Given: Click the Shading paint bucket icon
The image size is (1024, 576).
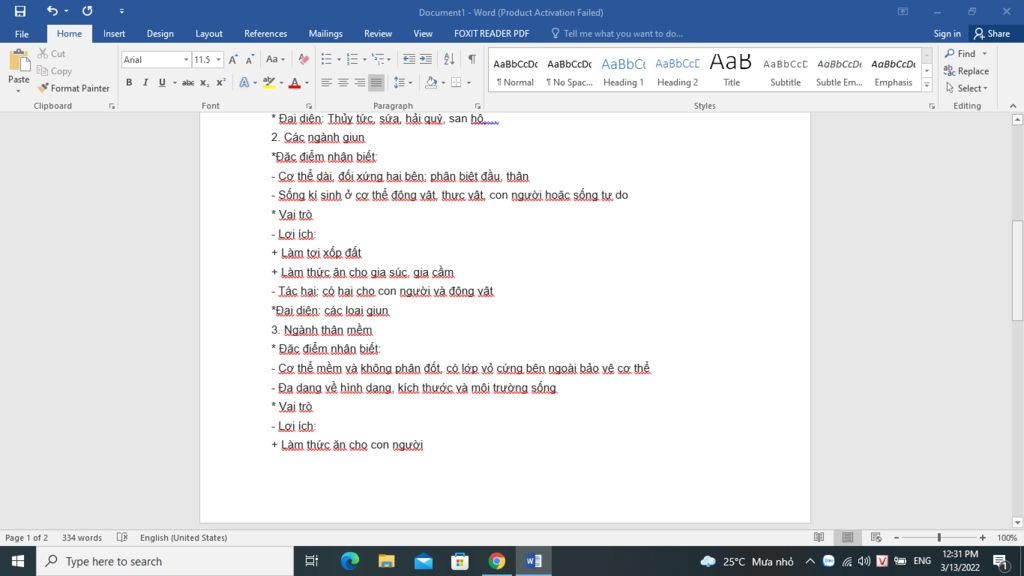Looking at the screenshot, I should (x=431, y=82).
